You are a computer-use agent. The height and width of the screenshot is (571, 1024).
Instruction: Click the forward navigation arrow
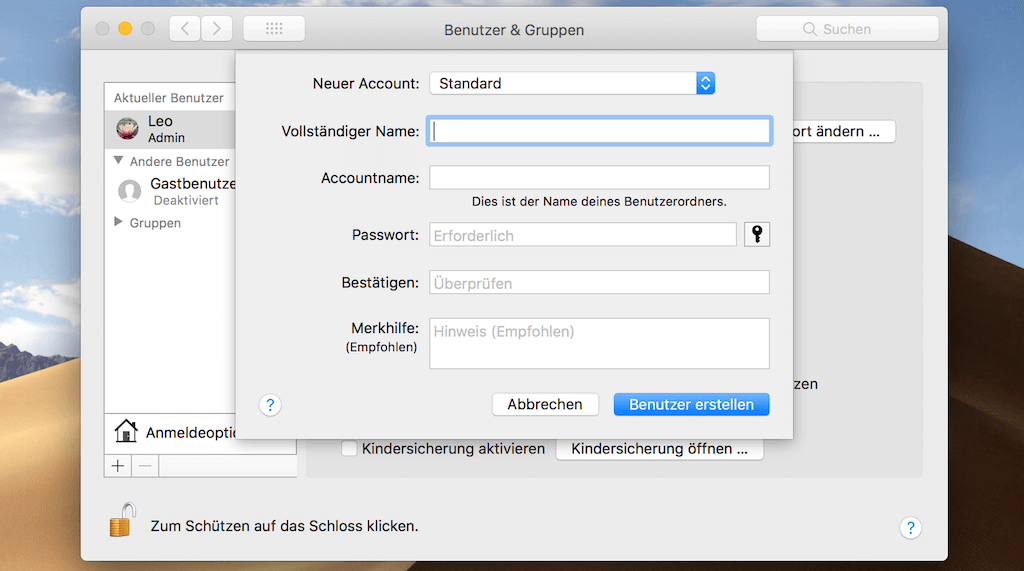(216, 29)
